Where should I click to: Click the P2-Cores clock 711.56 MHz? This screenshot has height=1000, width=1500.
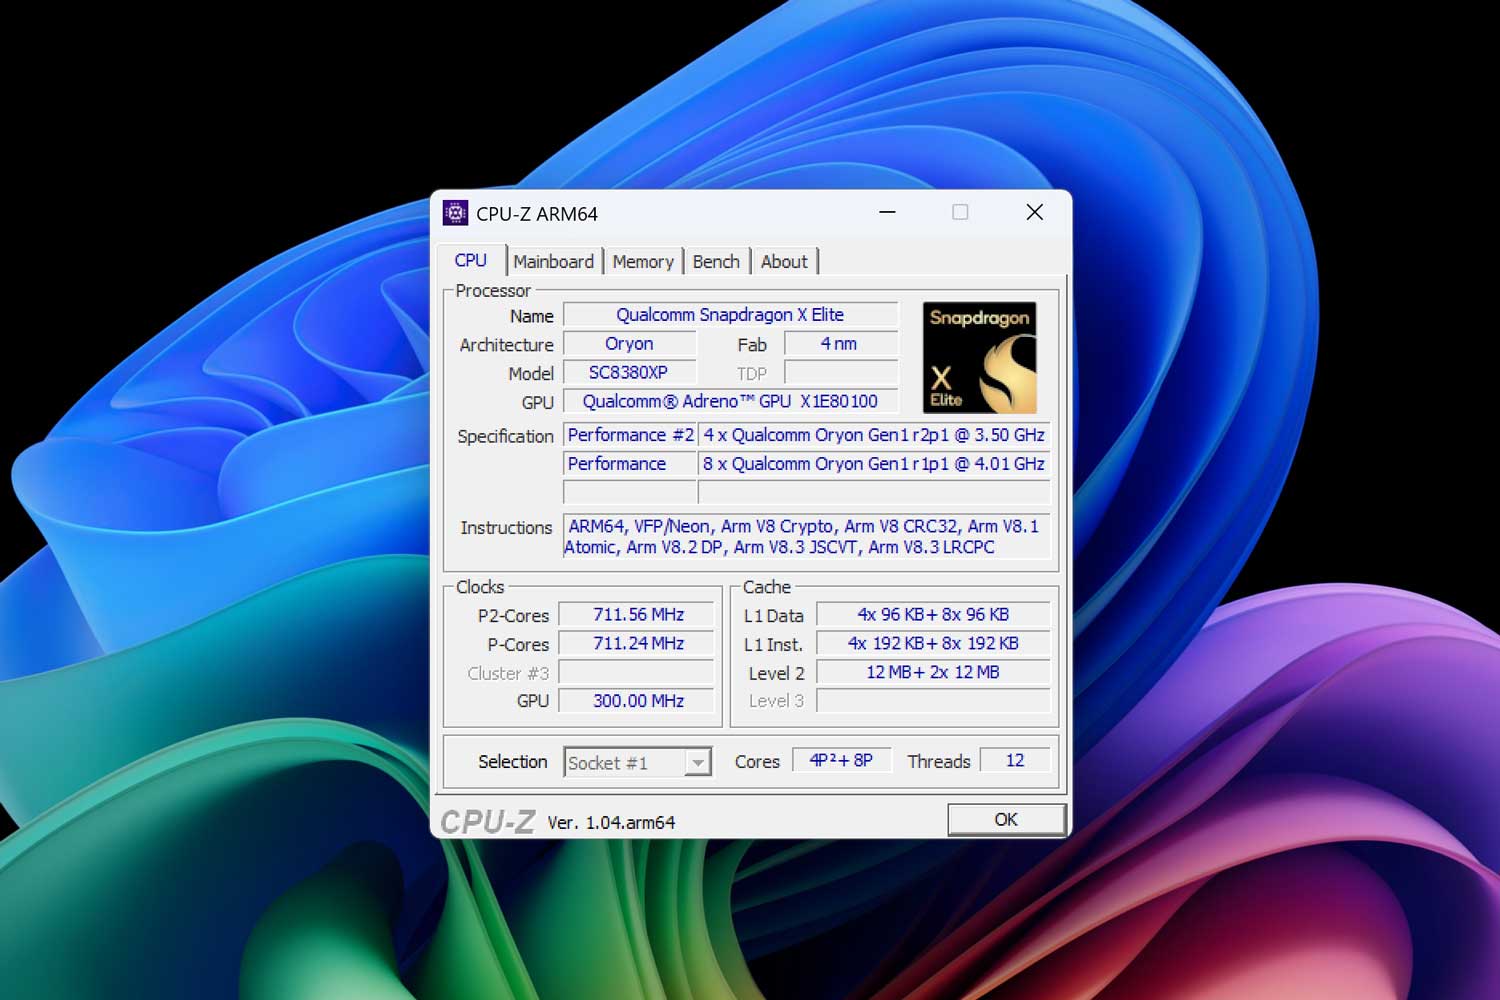(x=637, y=615)
